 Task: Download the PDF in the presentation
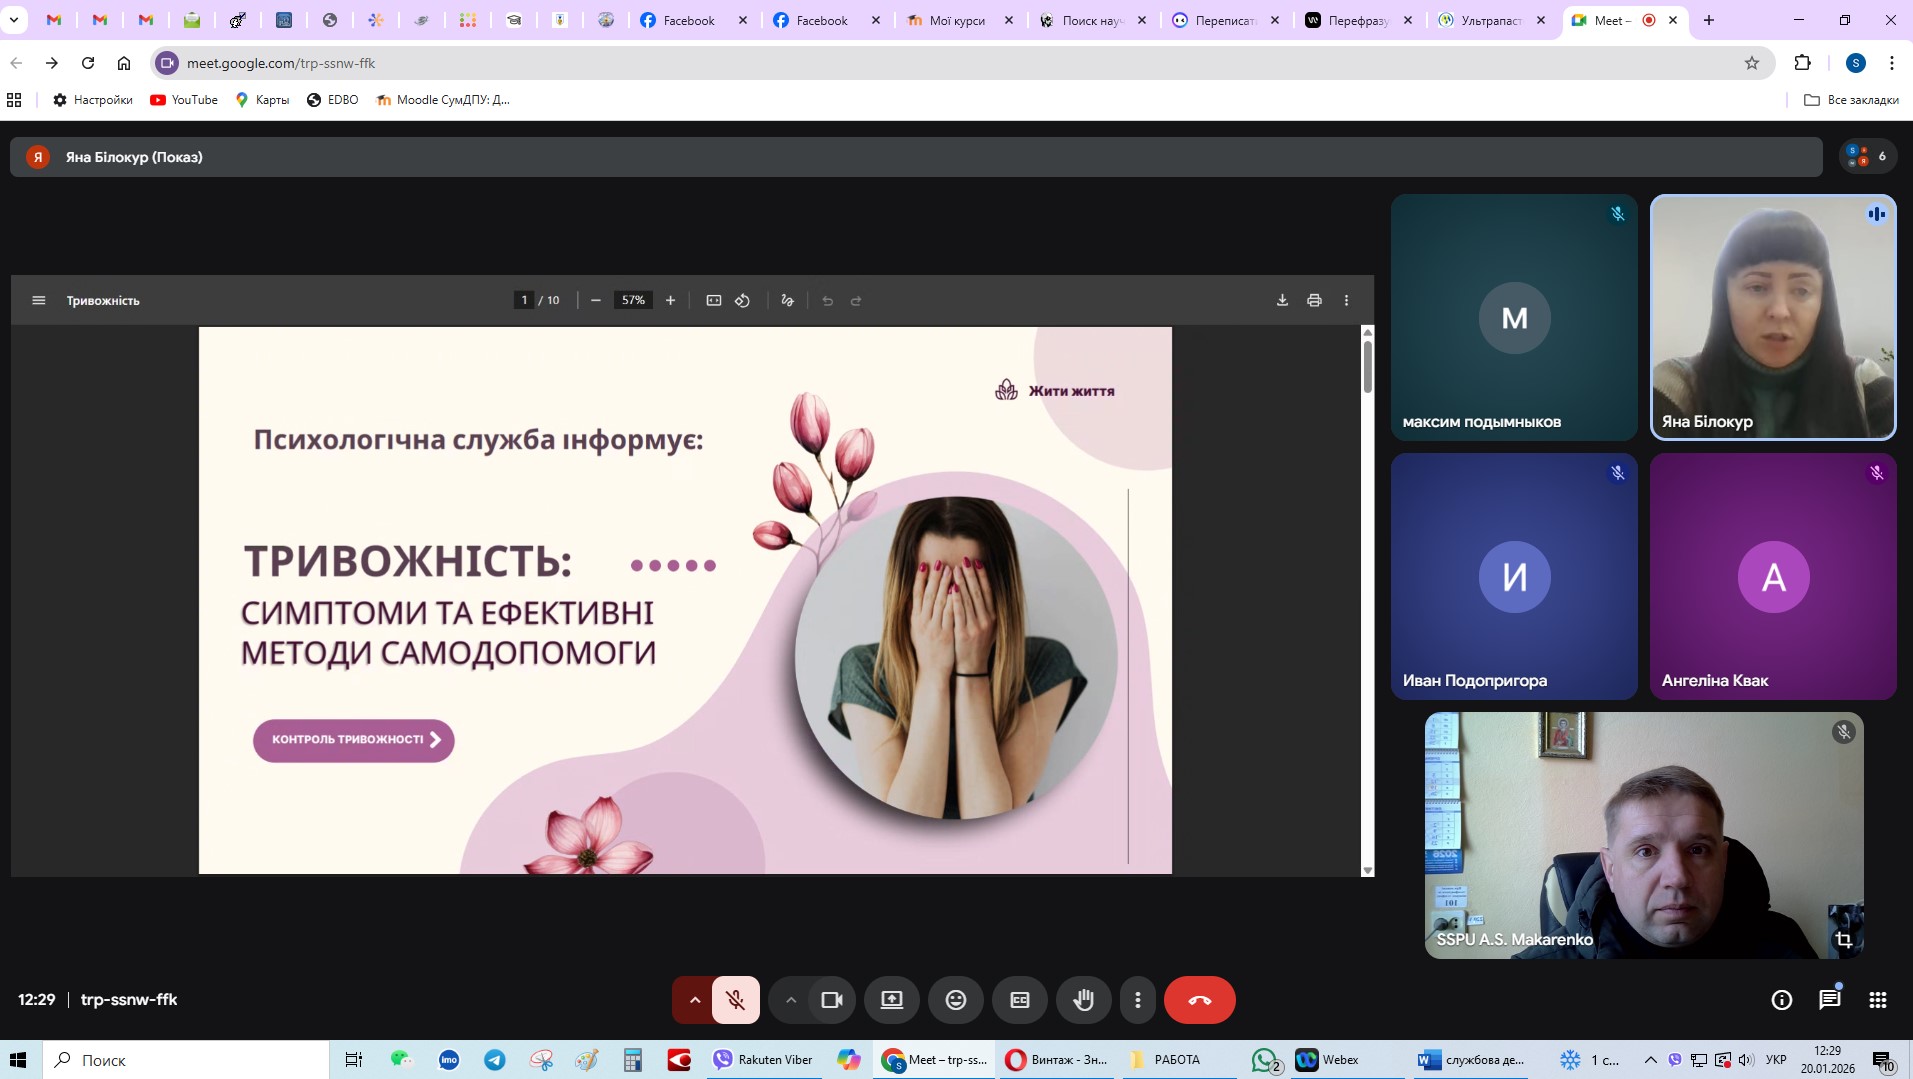pyautogui.click(x=1282, y=300)
